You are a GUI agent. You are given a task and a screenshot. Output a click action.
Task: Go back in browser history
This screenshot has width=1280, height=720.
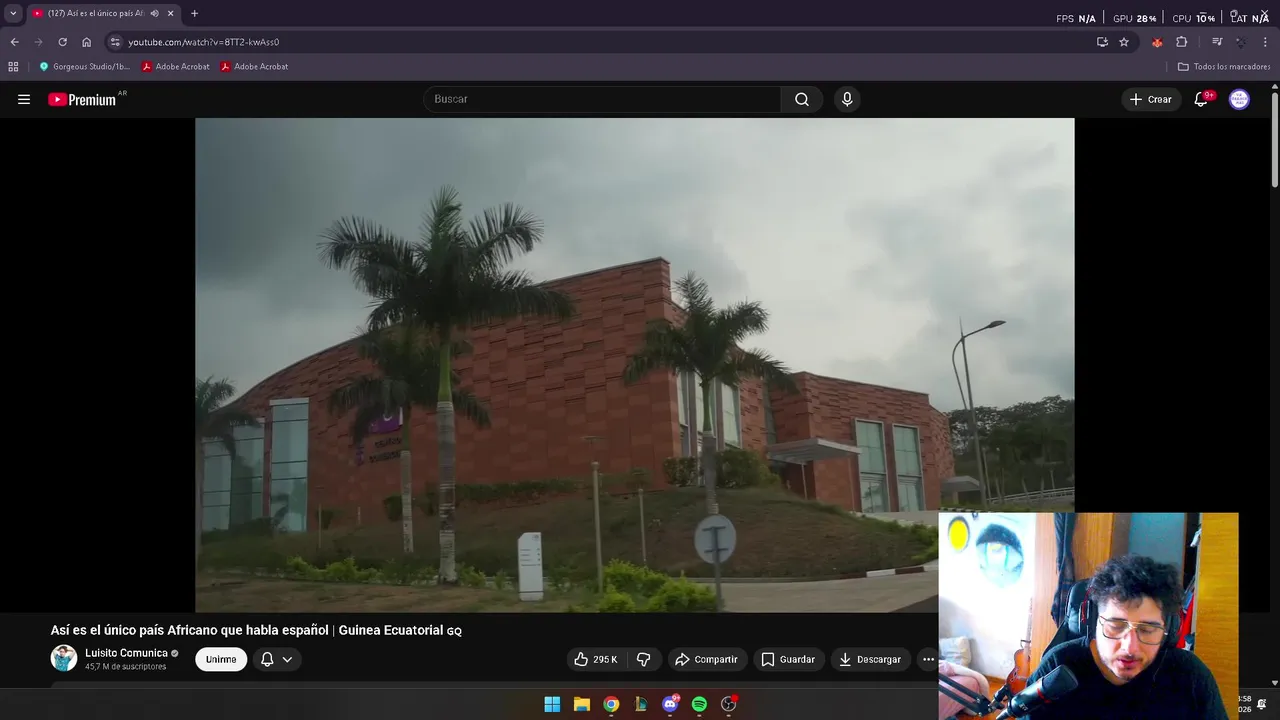coord(14,42)
